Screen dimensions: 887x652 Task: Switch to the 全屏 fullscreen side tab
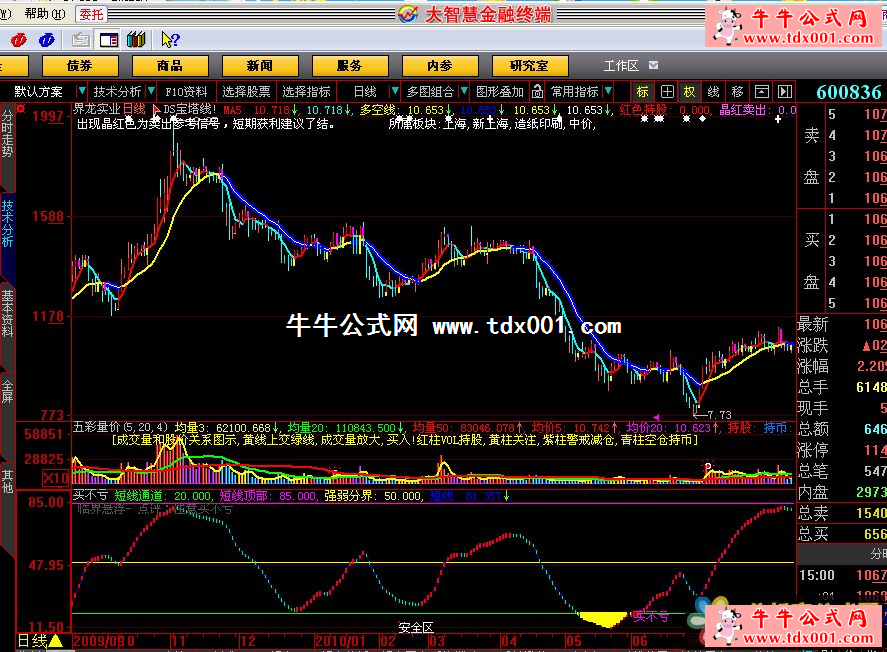click(7, 391)
